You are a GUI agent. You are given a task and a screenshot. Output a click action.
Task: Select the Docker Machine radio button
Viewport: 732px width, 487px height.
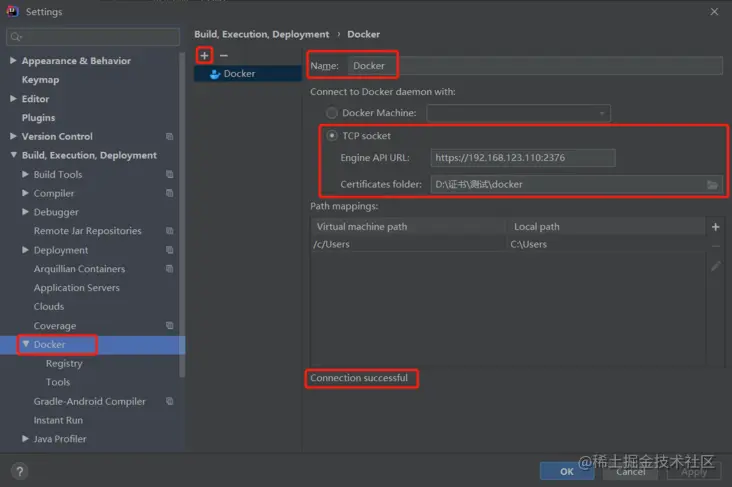(331, 113)
